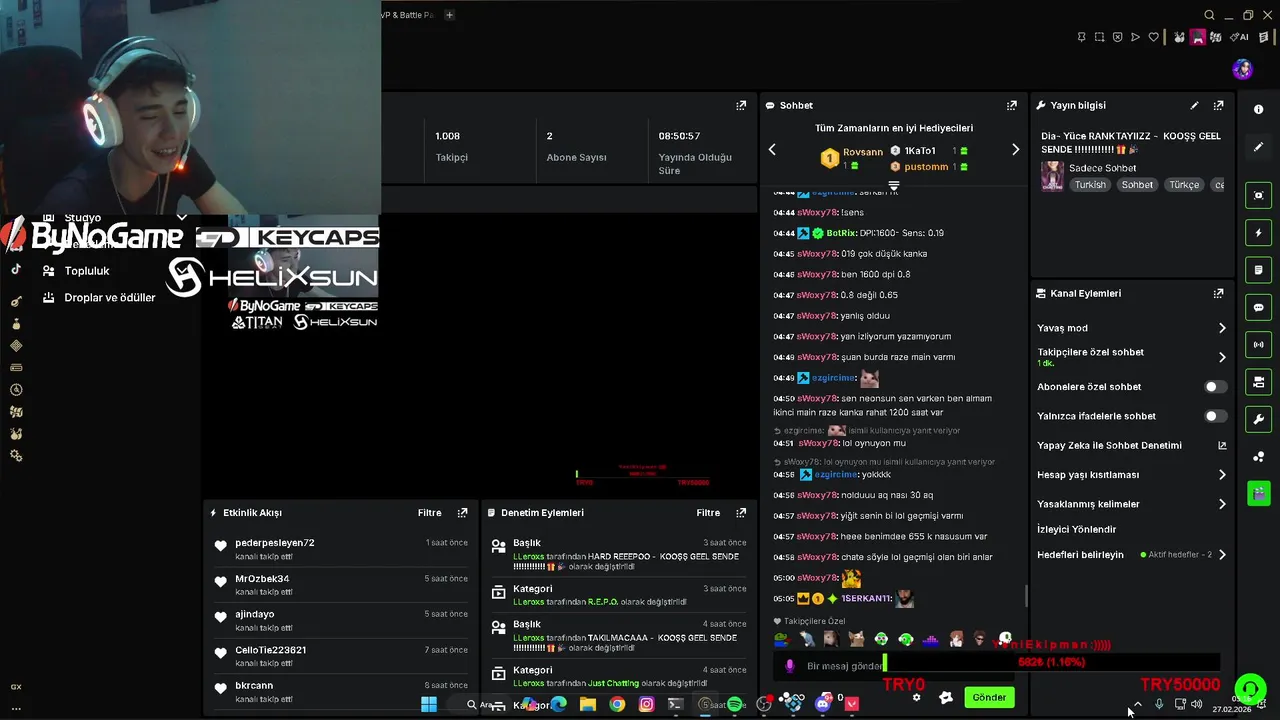Open Aria AI in browser toolbar

1240,37
